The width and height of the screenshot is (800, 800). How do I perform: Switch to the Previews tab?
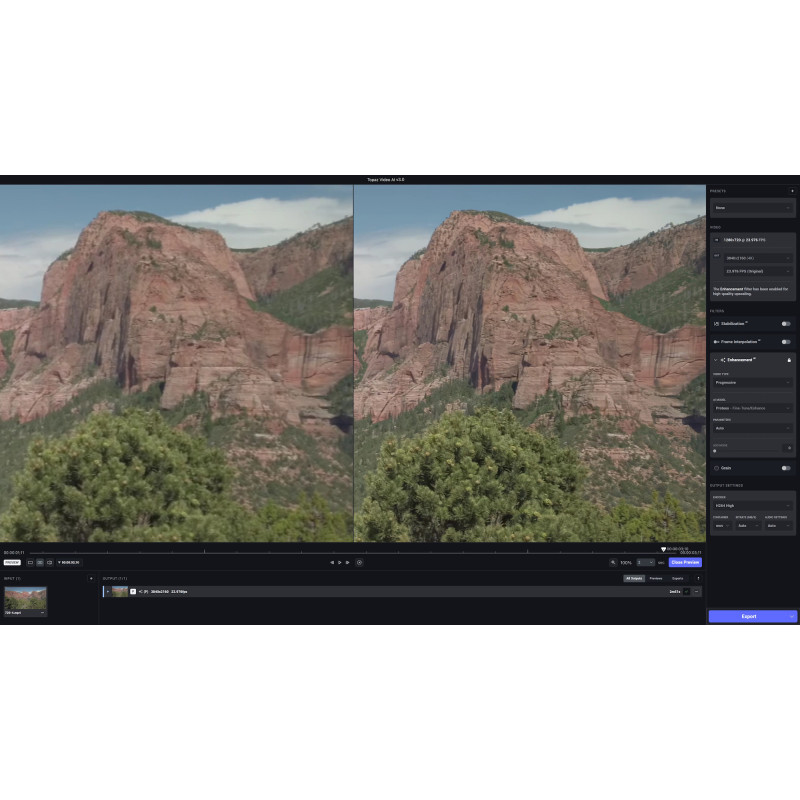coord(656,578)
